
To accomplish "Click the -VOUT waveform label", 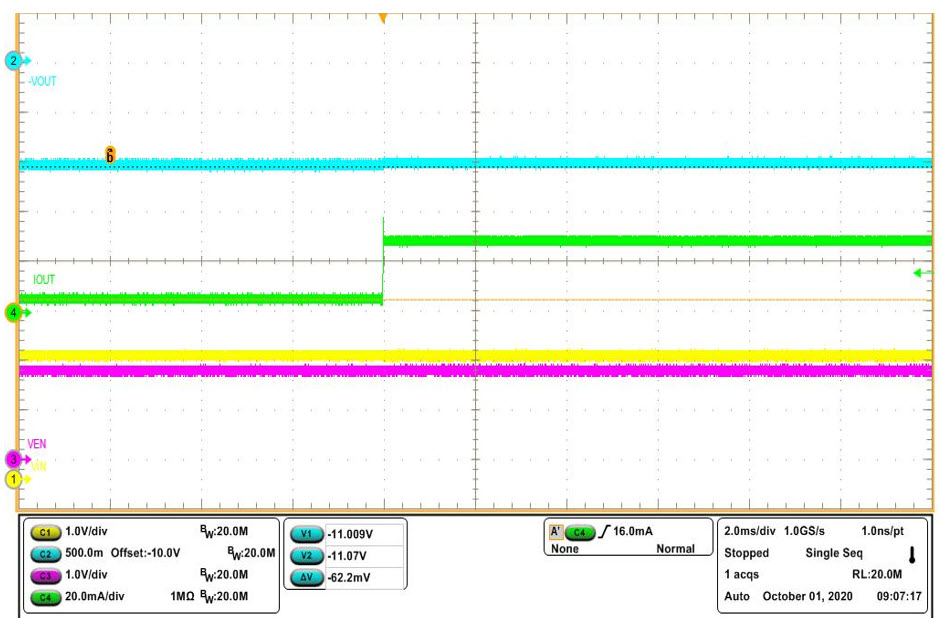I will coord(42,81).
